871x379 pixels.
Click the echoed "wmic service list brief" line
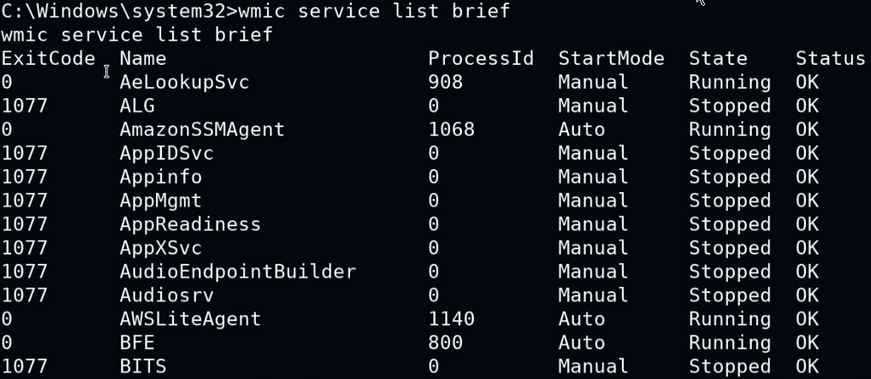(137, 34)
